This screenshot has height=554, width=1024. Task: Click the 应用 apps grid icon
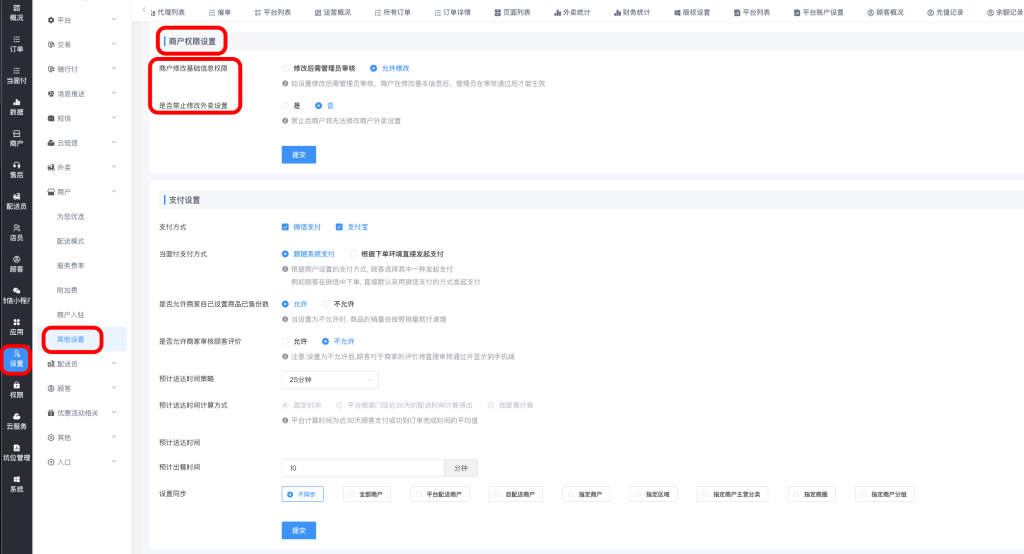pyautogui.click(x=16, y=328)
